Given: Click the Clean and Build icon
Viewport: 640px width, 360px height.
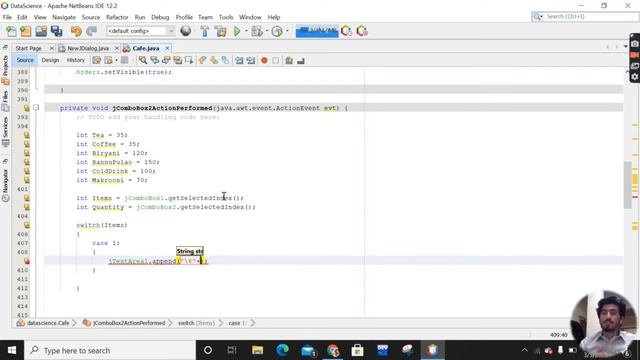Looking at the screenshot, I should pos(221,31).
